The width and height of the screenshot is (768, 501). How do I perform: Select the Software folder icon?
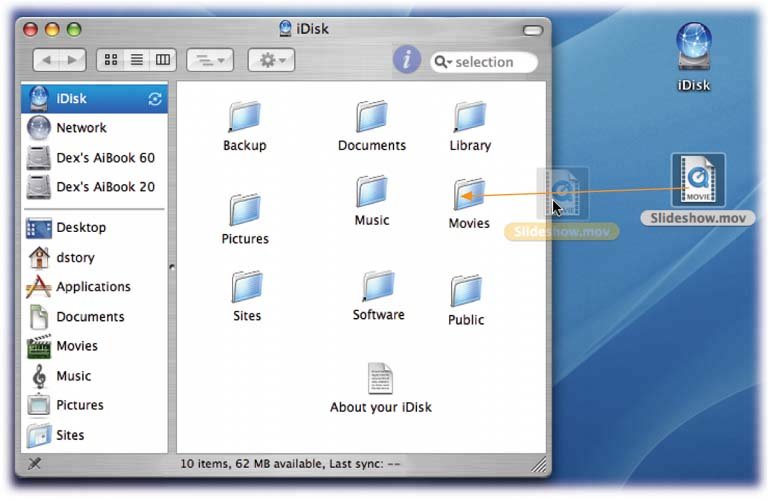(378, 288)
